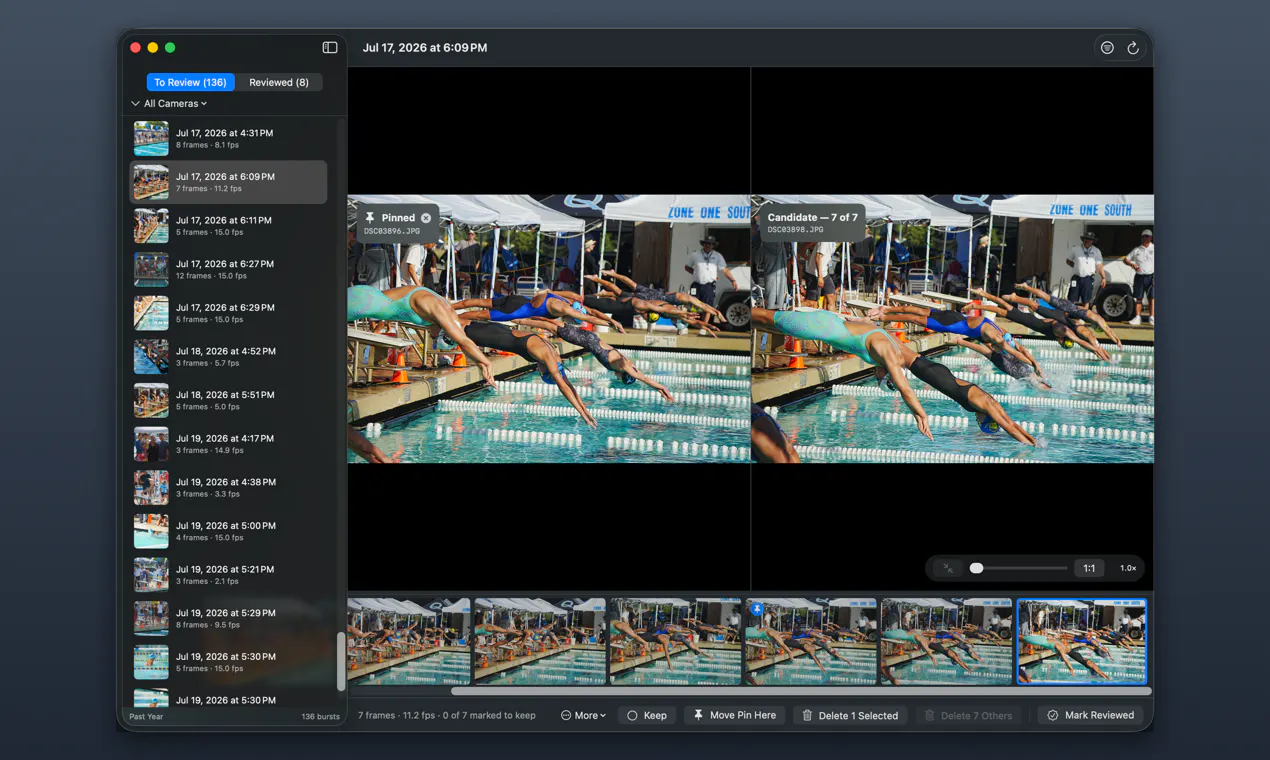The image size is (1270, 760).
Task: Select the Jul 19, 2026 at 5:29 PM burst
Action: tap(229, 619)
